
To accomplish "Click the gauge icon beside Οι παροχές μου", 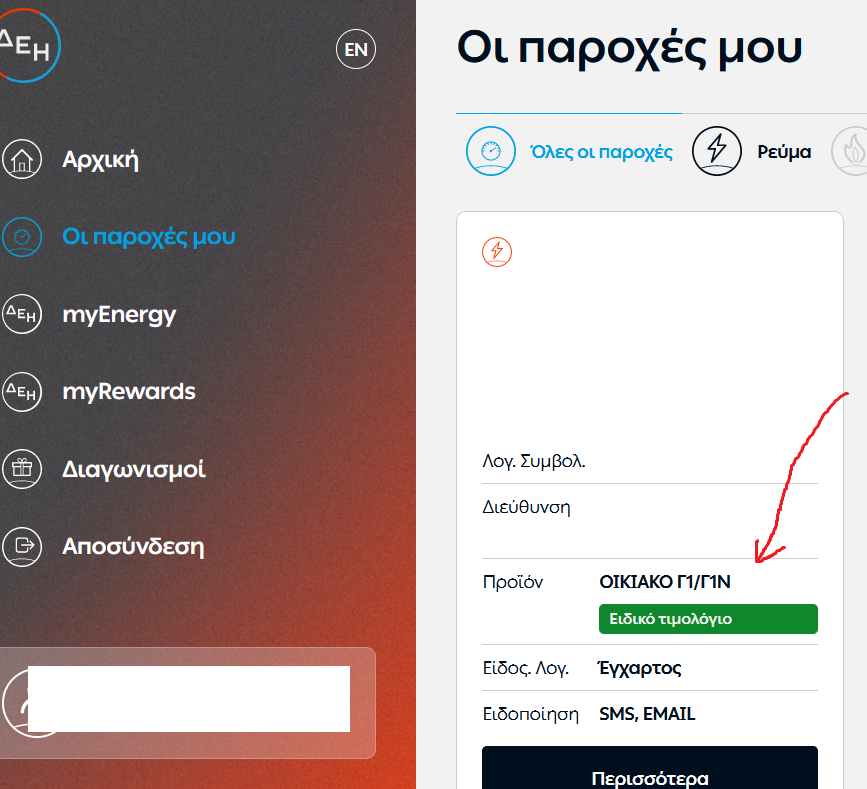I will [22, 237].
